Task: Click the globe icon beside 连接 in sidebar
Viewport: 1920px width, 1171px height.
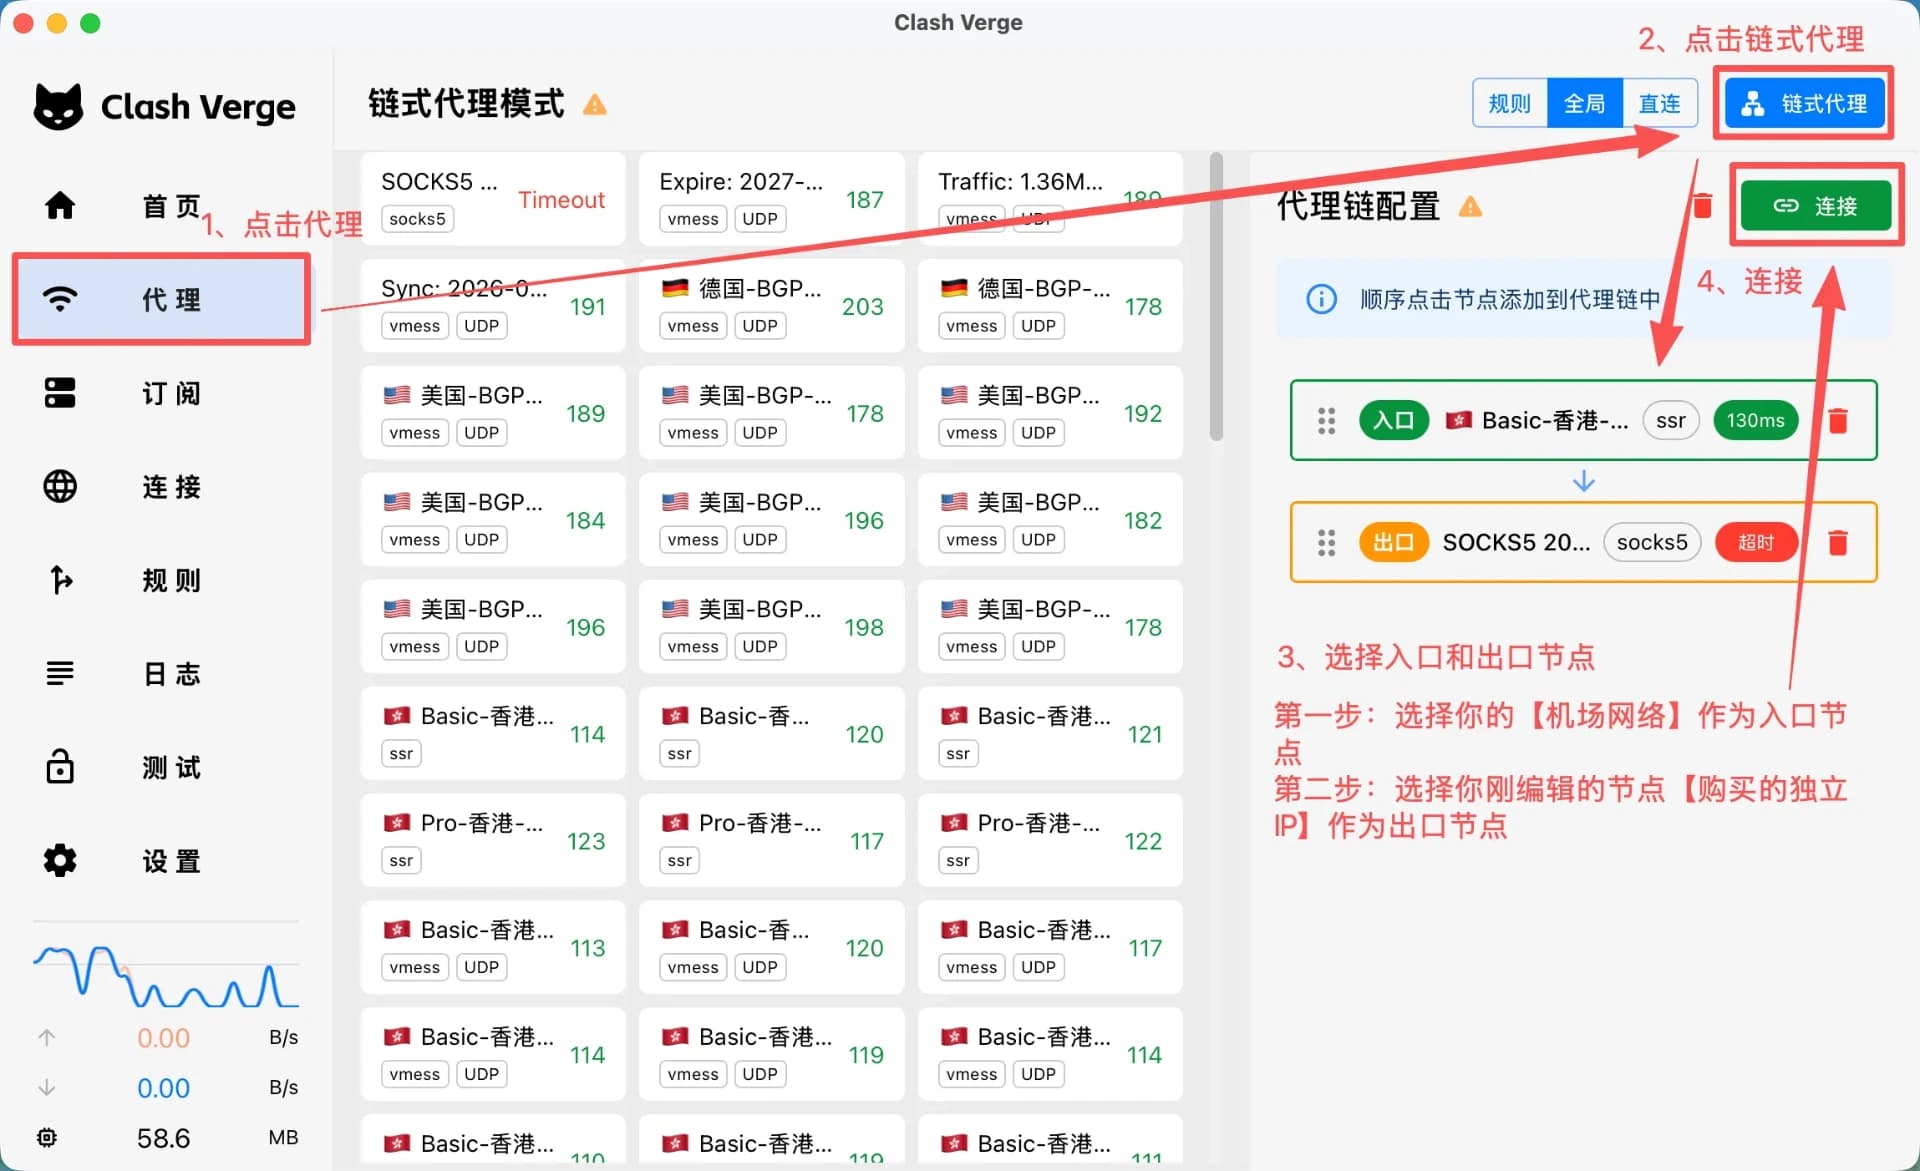Action: [60, 487]
